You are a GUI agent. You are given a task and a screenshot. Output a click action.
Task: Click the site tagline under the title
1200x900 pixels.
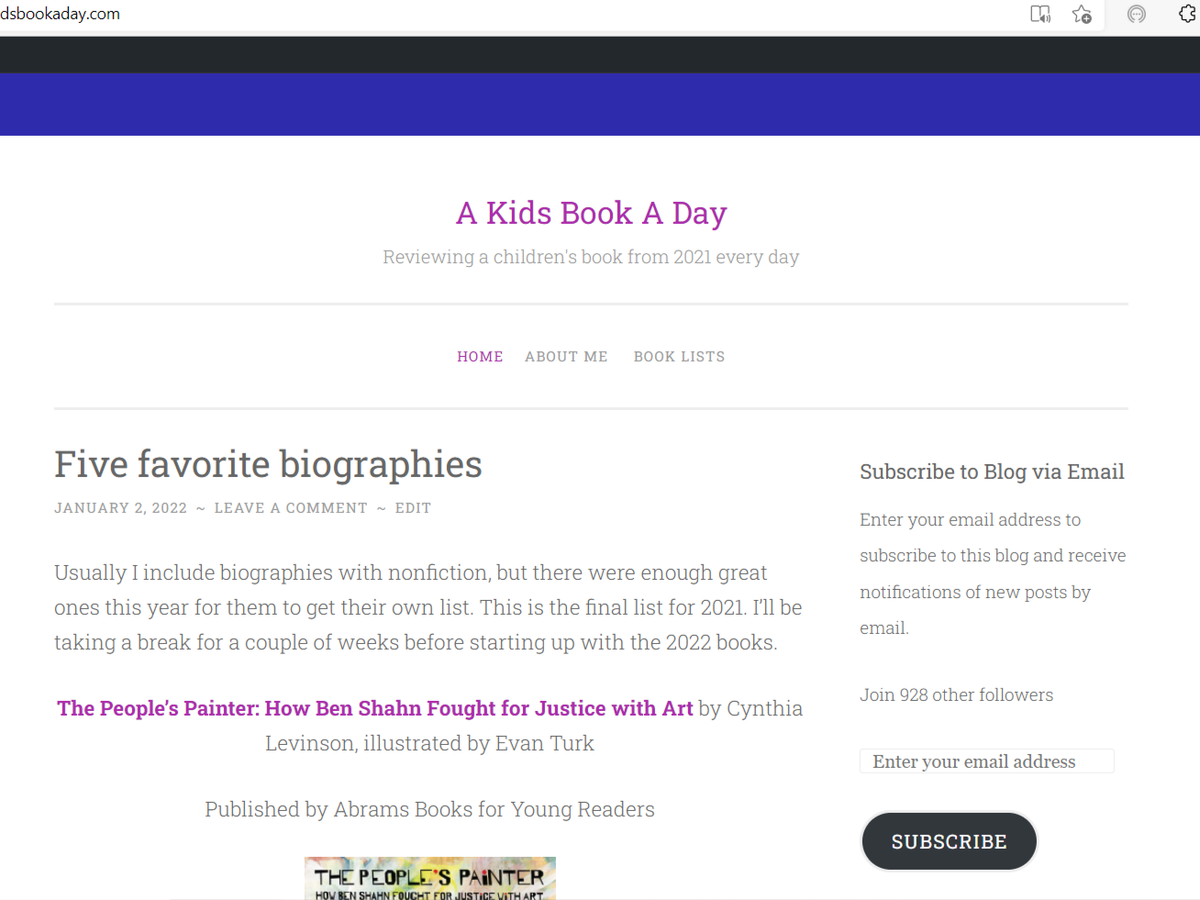(x=591, y=257)
